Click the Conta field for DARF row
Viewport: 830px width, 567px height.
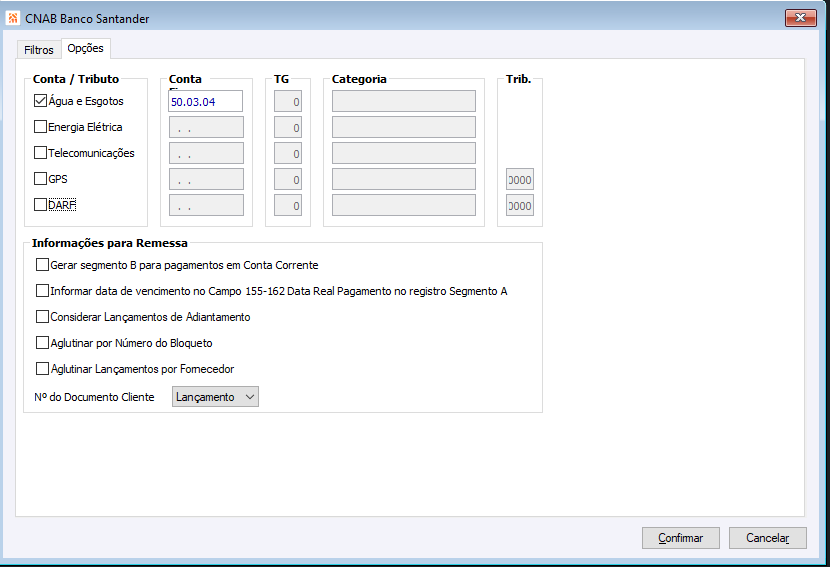(x=206, y=205)
